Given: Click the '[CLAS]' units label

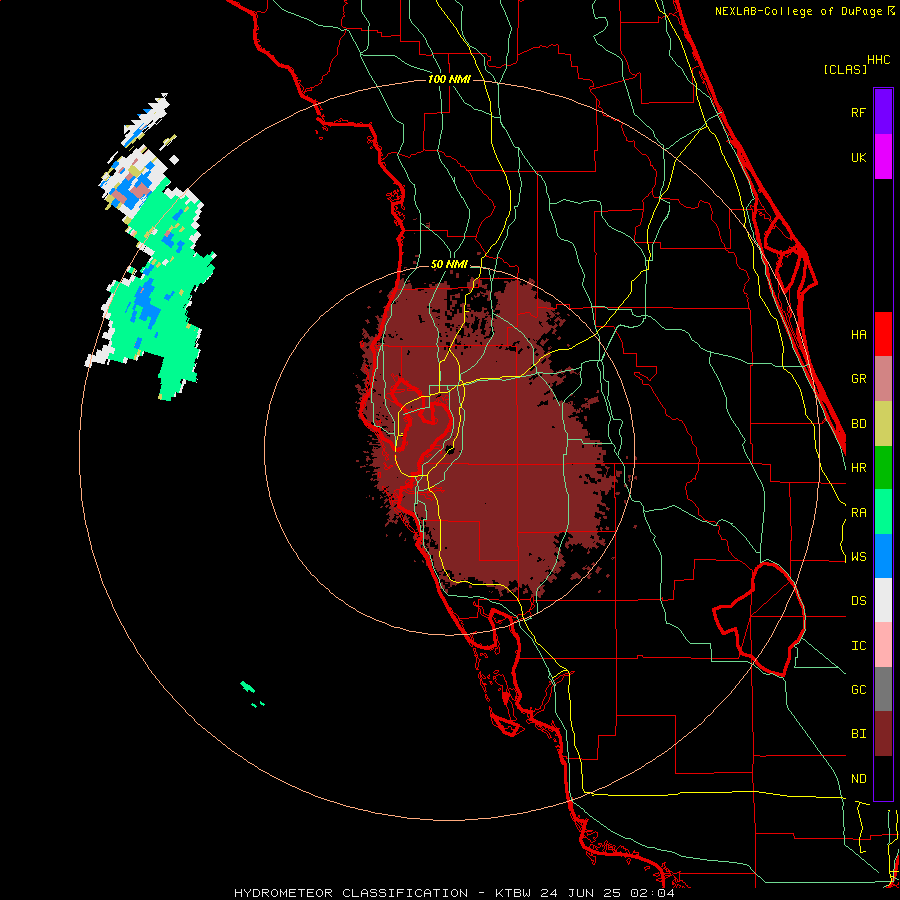Looking at the screenshot, I should 845,69.
